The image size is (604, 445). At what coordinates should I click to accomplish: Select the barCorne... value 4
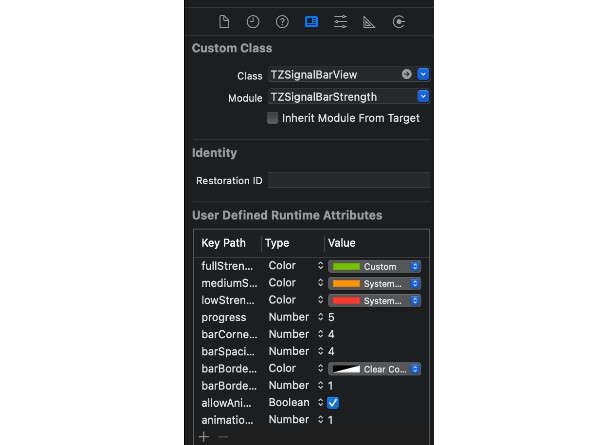click(x=331, y=334)
